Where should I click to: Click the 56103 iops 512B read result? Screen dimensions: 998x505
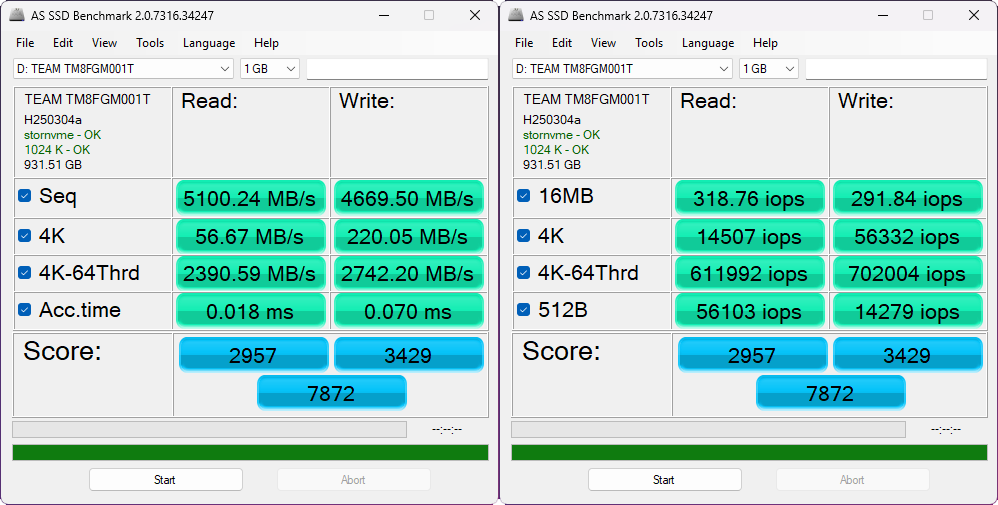[749, 311]
